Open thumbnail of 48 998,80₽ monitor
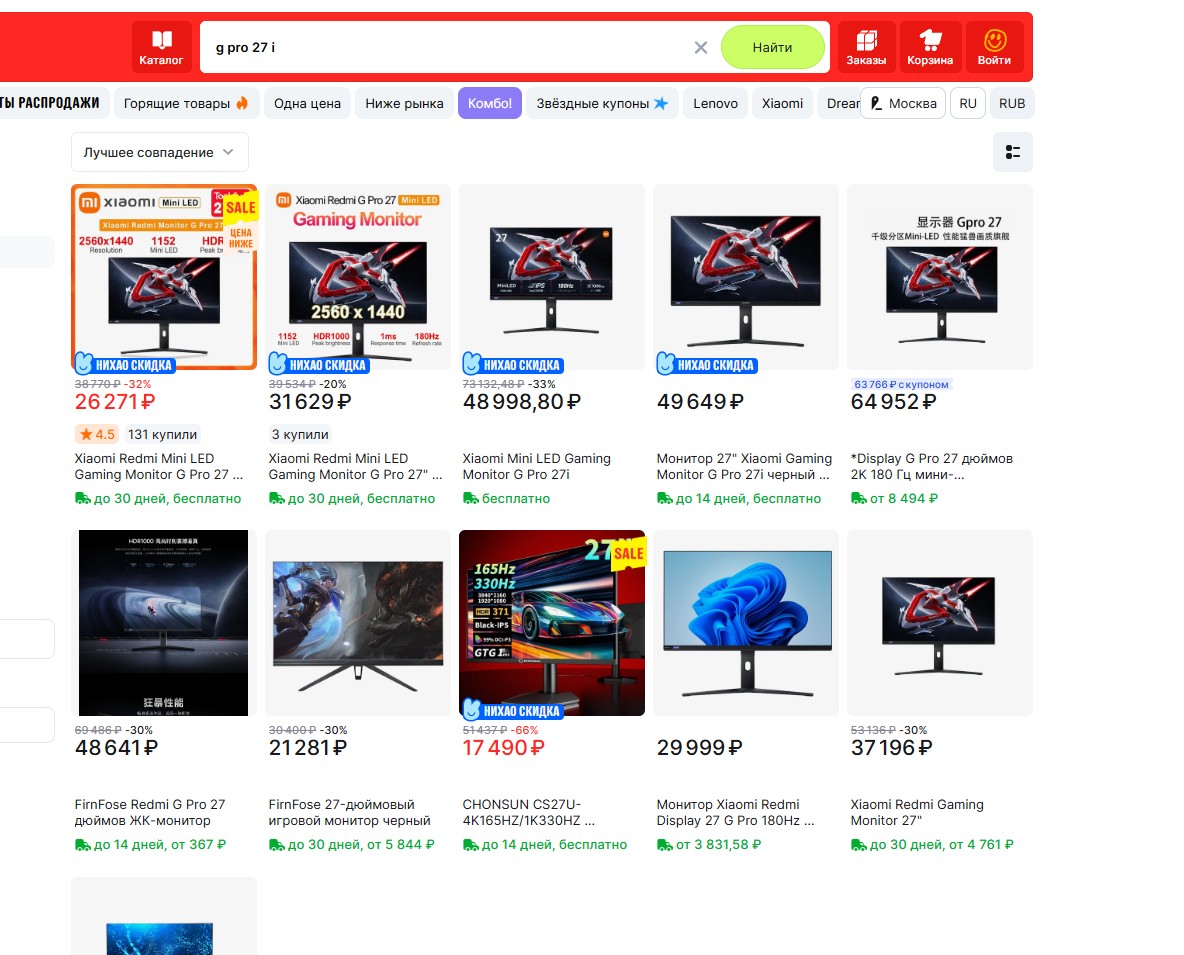Image resolution: width=1184 pixels, height=955 pixels. click(552, 277)
